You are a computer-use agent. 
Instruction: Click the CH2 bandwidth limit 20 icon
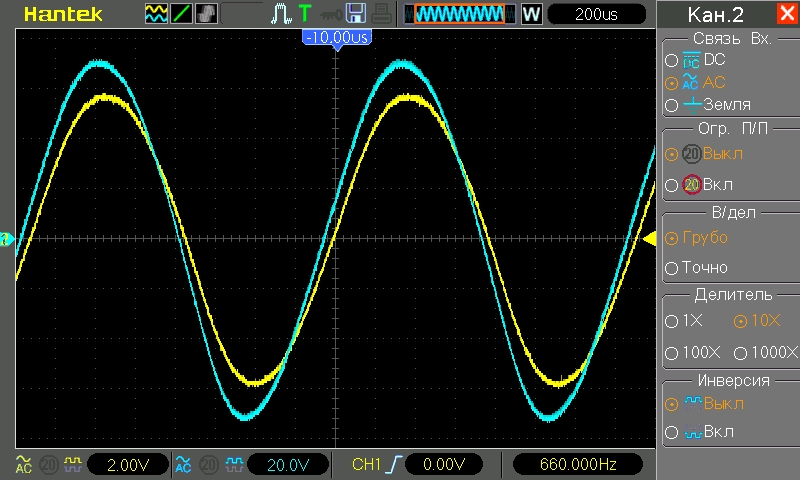point(209,465)
